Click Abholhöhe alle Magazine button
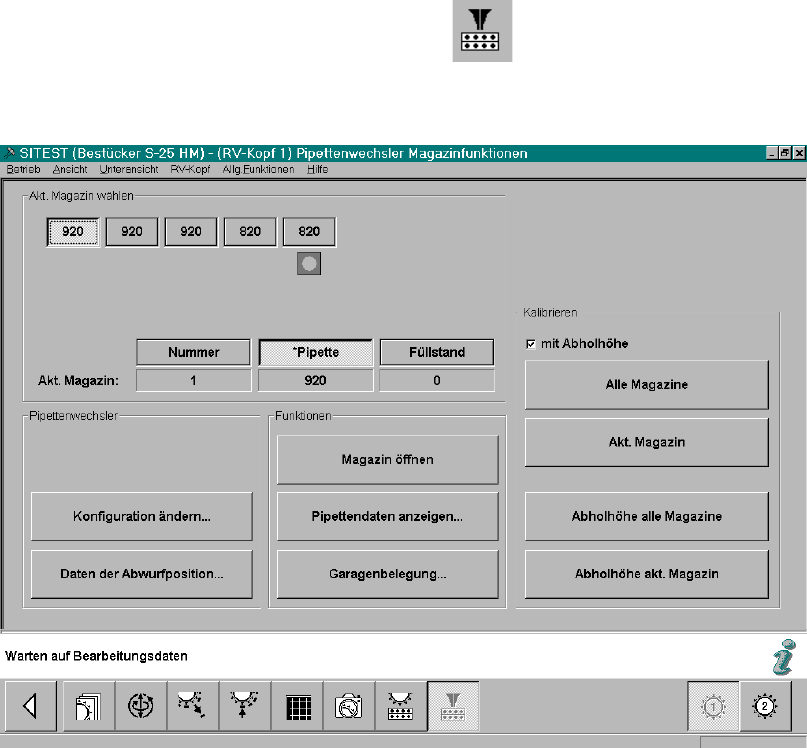This screenshot has width=807, height=748. [x=646, y=516]
